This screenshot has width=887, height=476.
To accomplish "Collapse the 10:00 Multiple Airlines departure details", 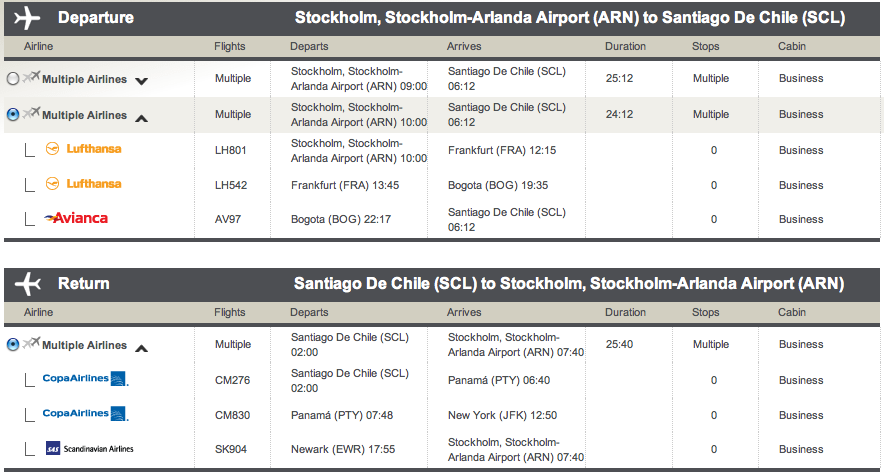I will (x=142, y=117).
